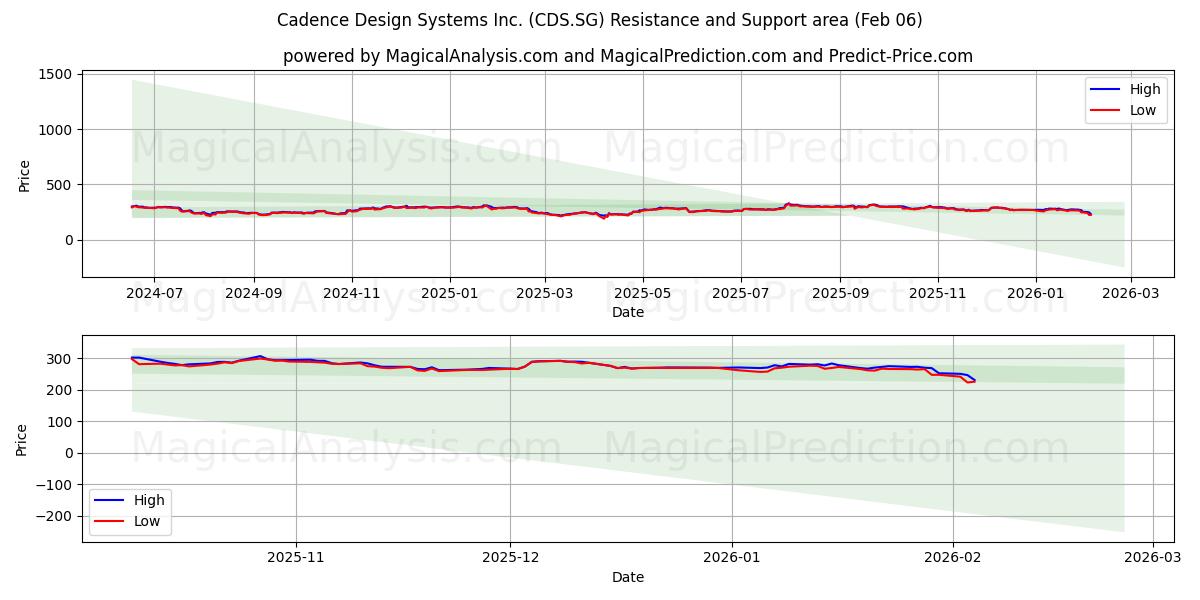Click 'High' in the top chart legend
This screenshot has width=1200, height=600.
coord(1145,89)
